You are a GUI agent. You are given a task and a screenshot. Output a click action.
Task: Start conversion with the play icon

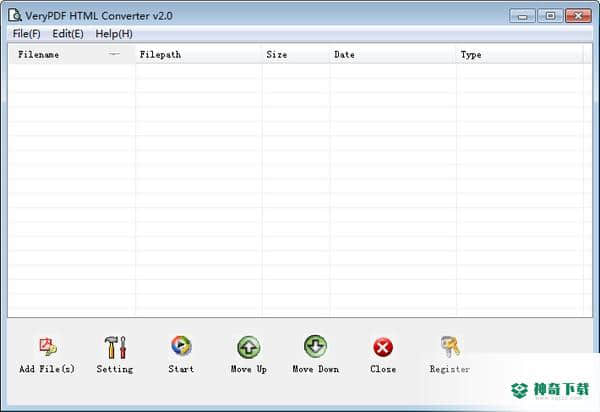[181, 346]
